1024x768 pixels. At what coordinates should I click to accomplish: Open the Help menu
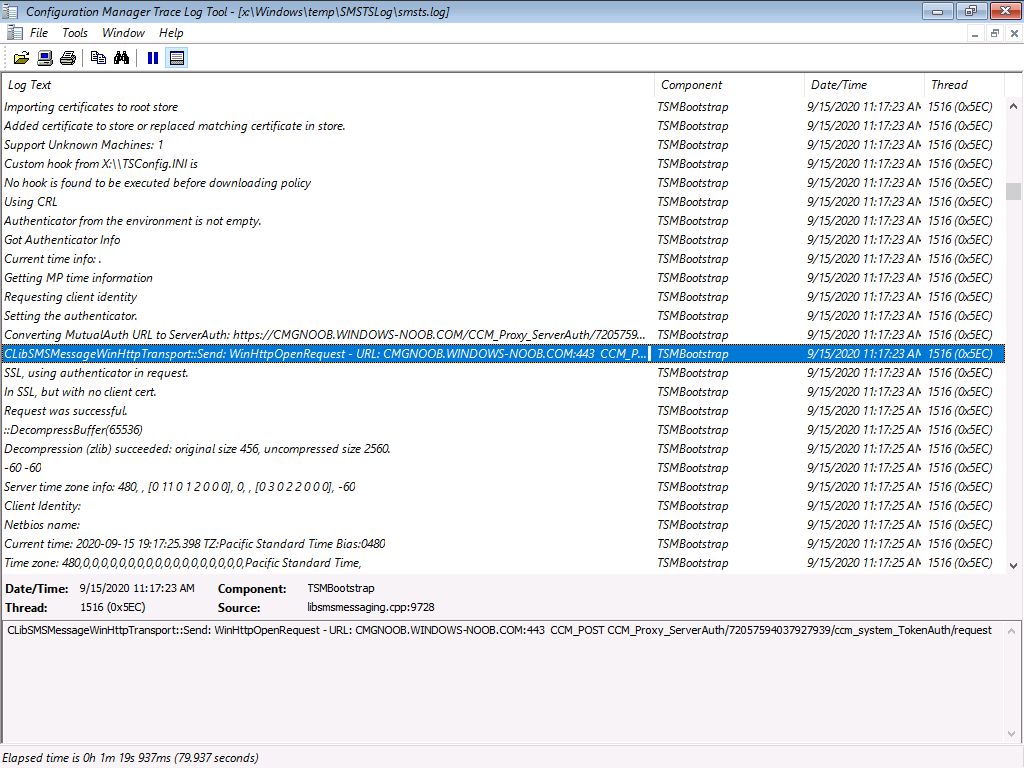171,33
